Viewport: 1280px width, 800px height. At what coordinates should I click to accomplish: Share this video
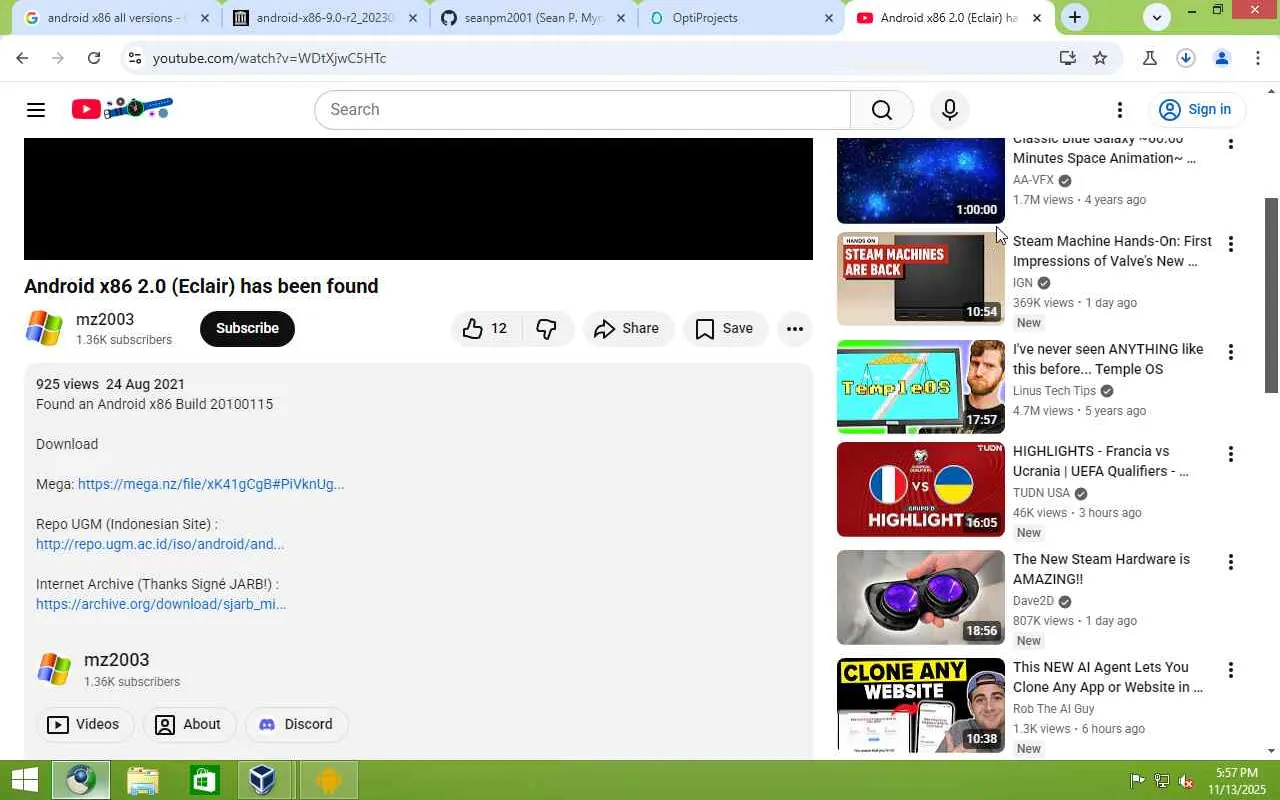tap(627, 328)
